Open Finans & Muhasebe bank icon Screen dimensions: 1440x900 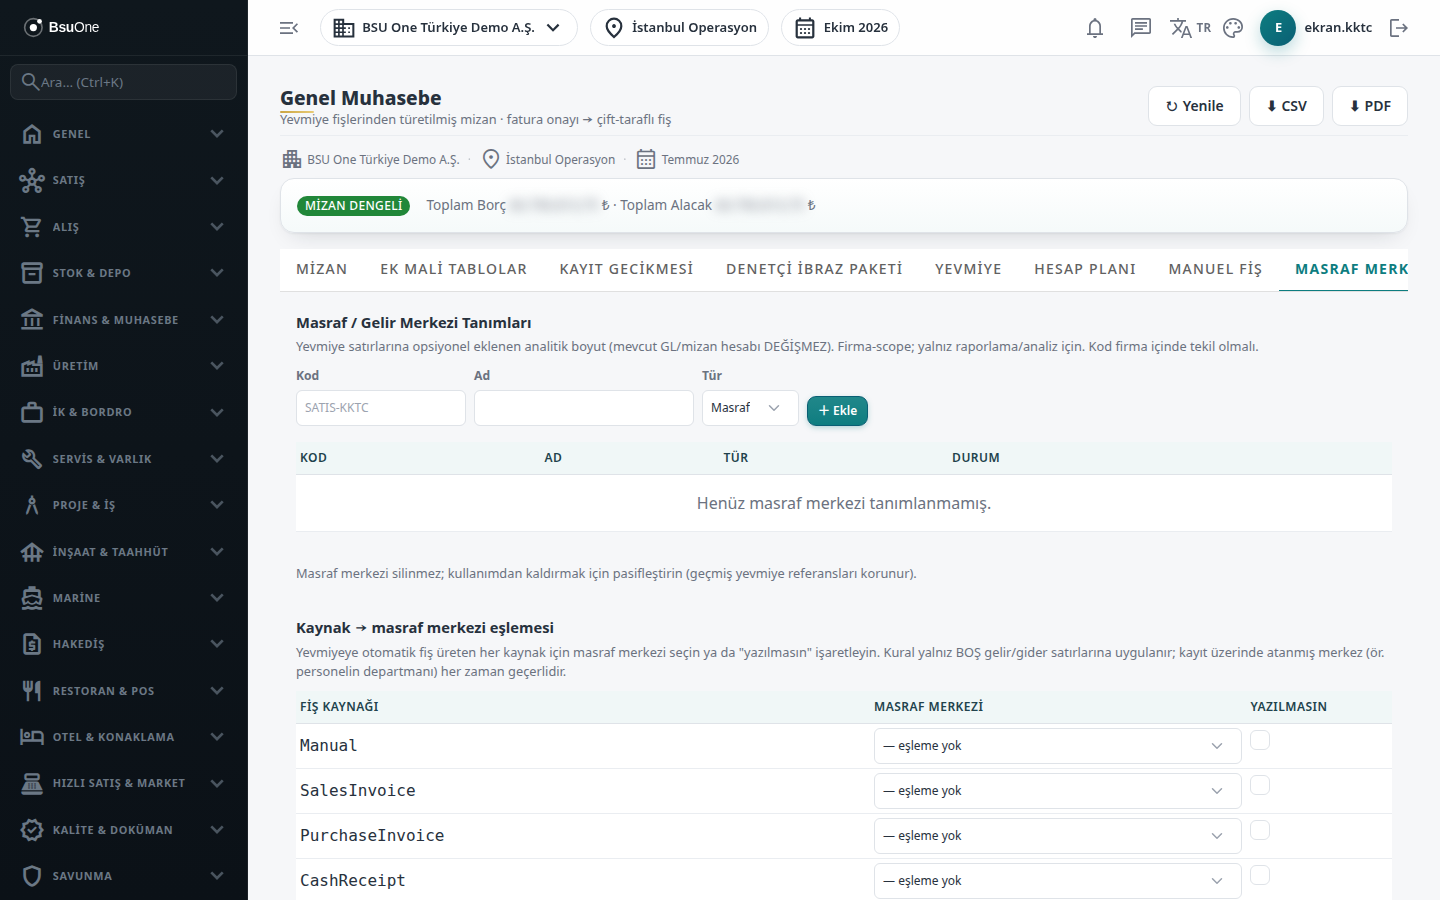(x=32, y=320)
